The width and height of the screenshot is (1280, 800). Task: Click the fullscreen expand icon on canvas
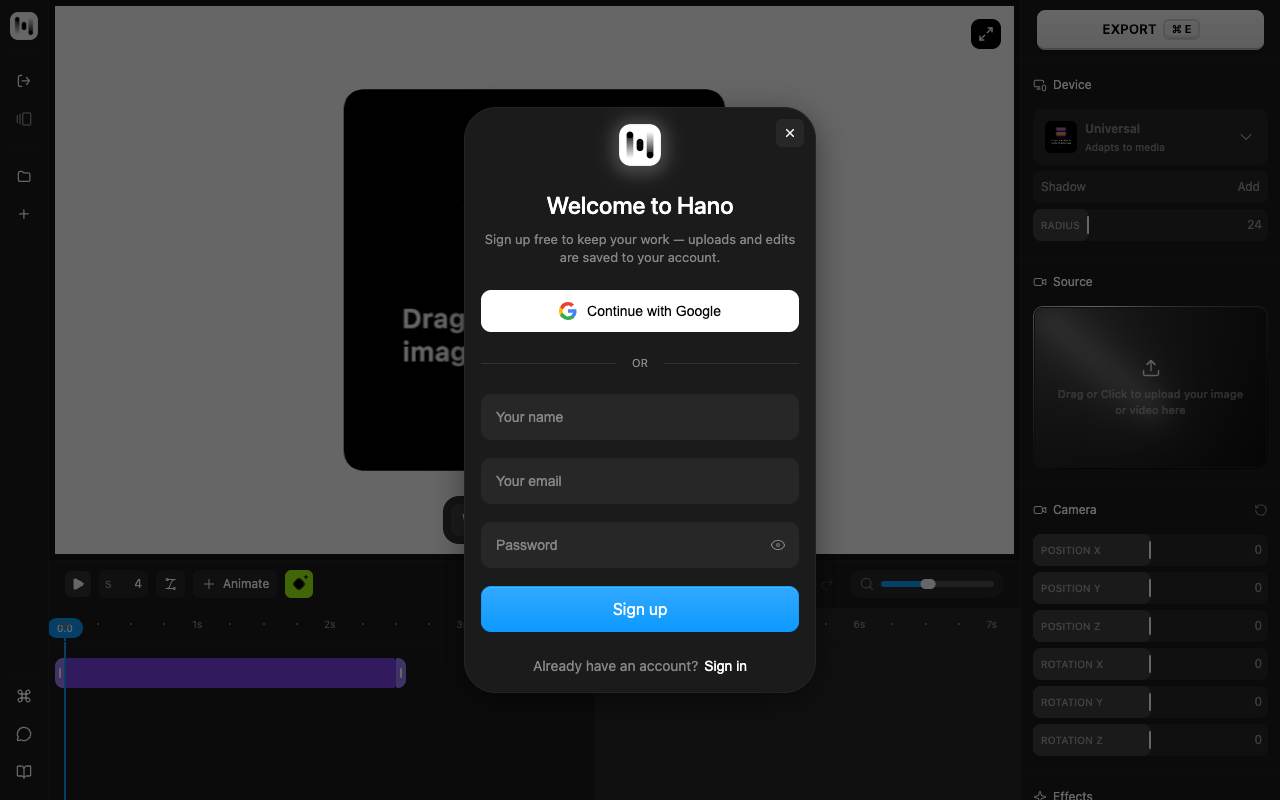(x=986, y=34)
